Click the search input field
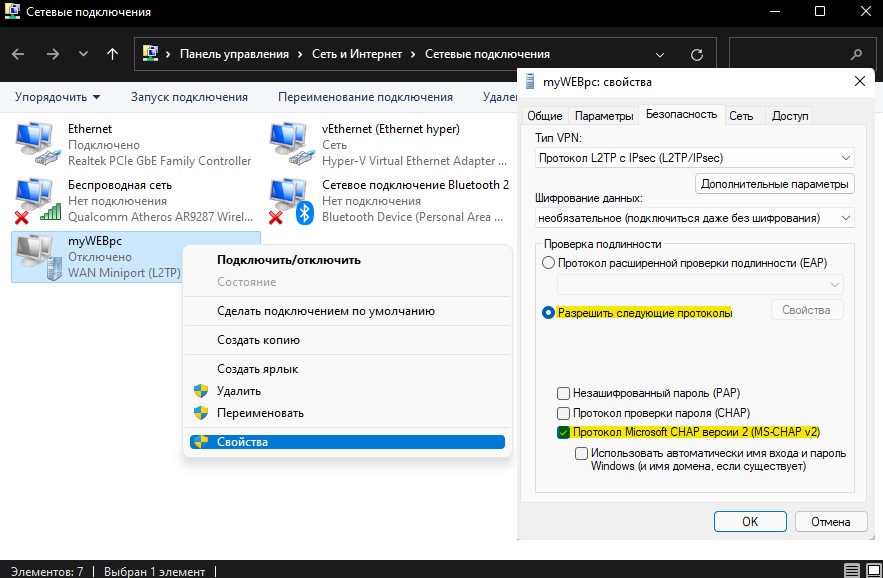Image resolution: width=883 pixels, height=578 pixels. (801, 54)
